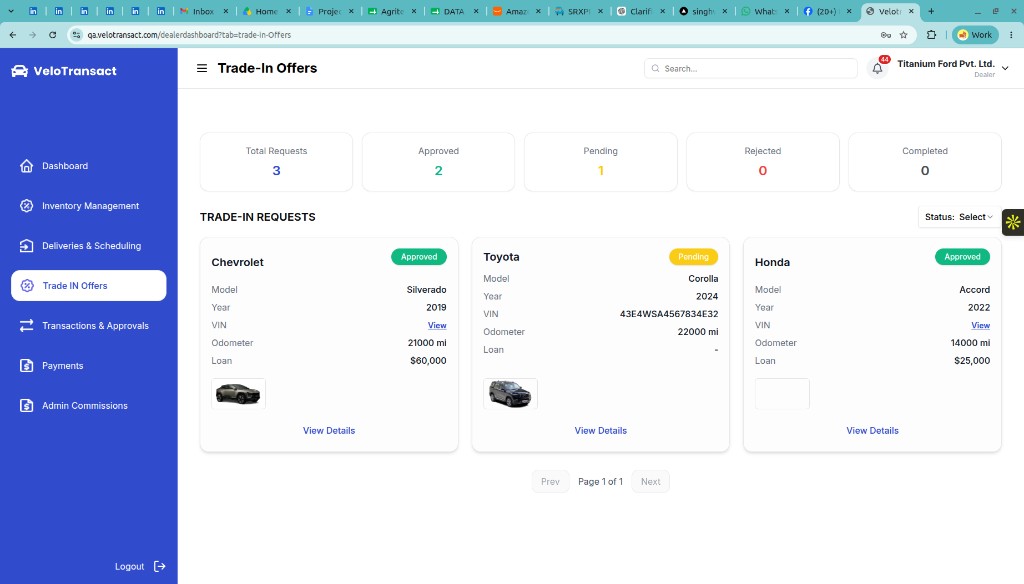This screenshot has width=1024, height=584.
Task: Reload the page with refresh icon
Action: coord(53,35)
